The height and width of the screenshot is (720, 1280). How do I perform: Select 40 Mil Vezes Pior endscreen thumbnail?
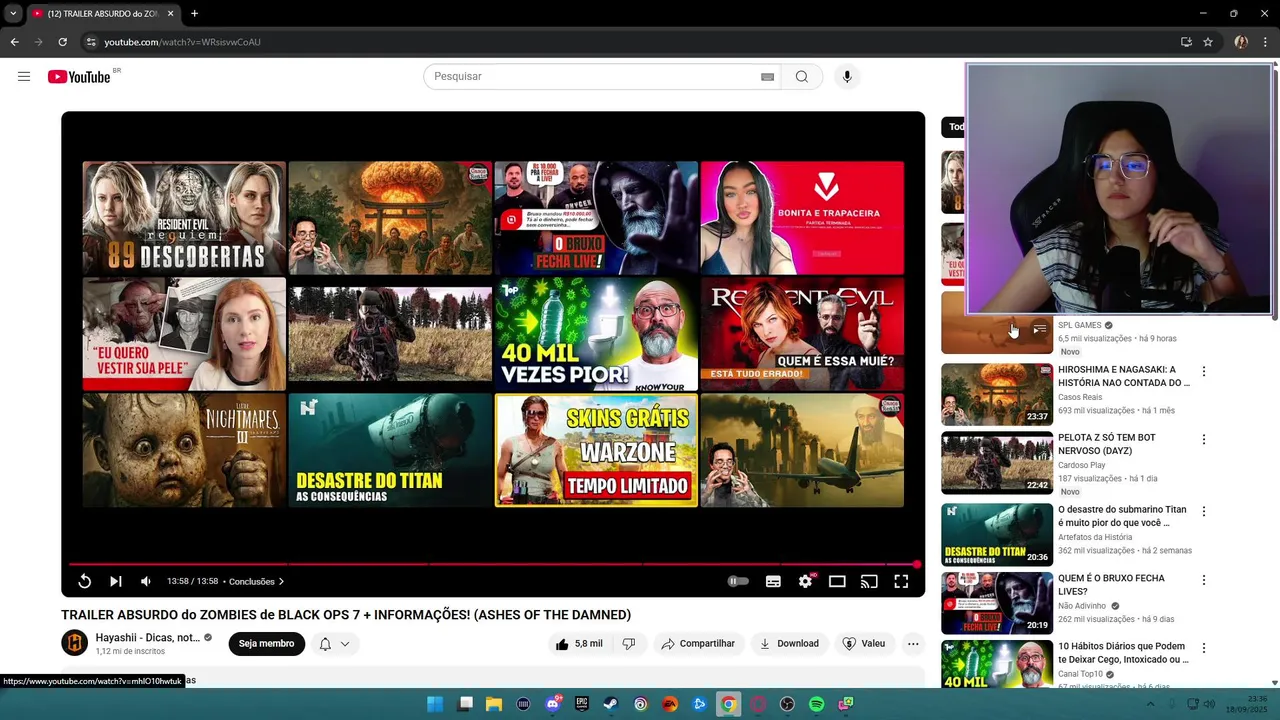point(596,334)
